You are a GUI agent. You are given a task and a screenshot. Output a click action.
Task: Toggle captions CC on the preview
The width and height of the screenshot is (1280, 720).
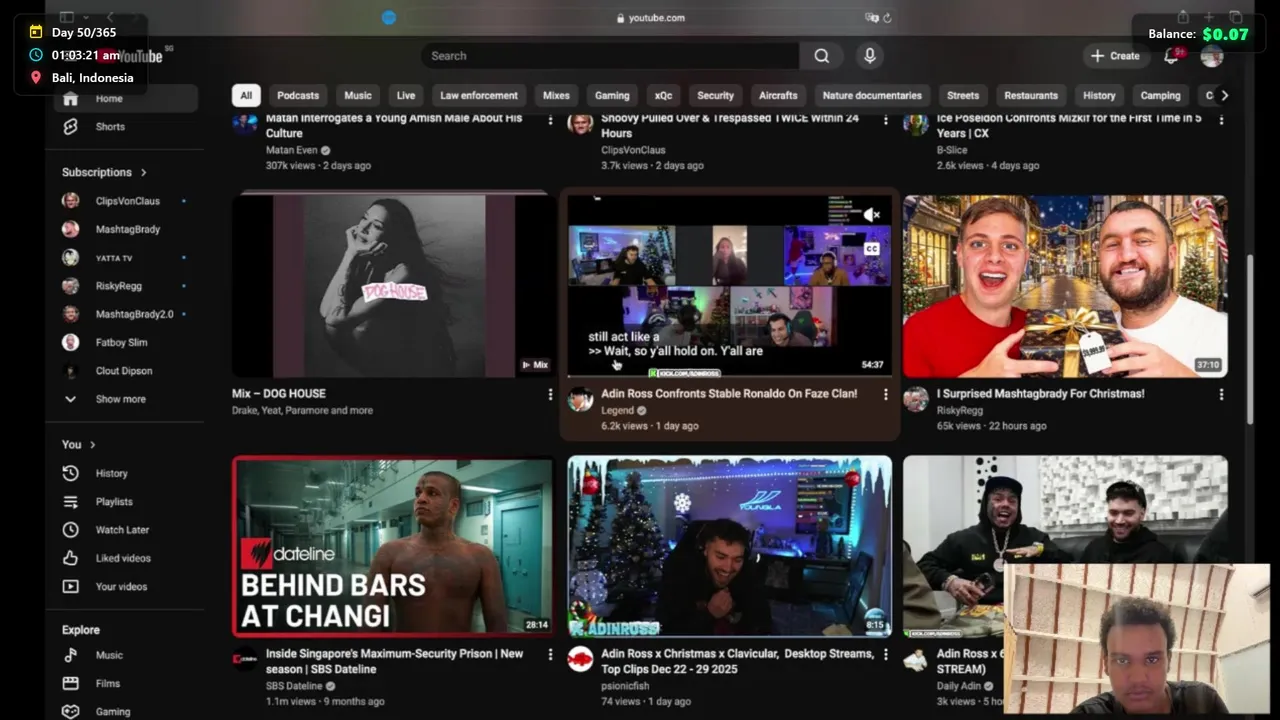click(x=871, y=248)
